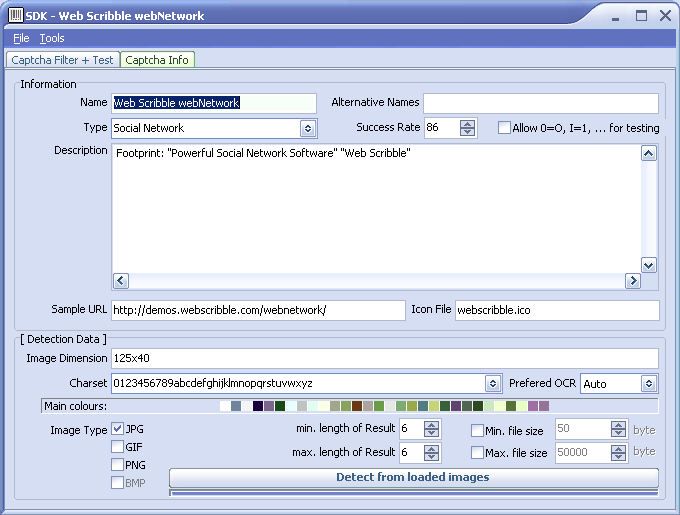Switch to Captcha Filter + Test tab
This screenshot has height=515, width=680.
pyautogui.click(x=62, y=60)
